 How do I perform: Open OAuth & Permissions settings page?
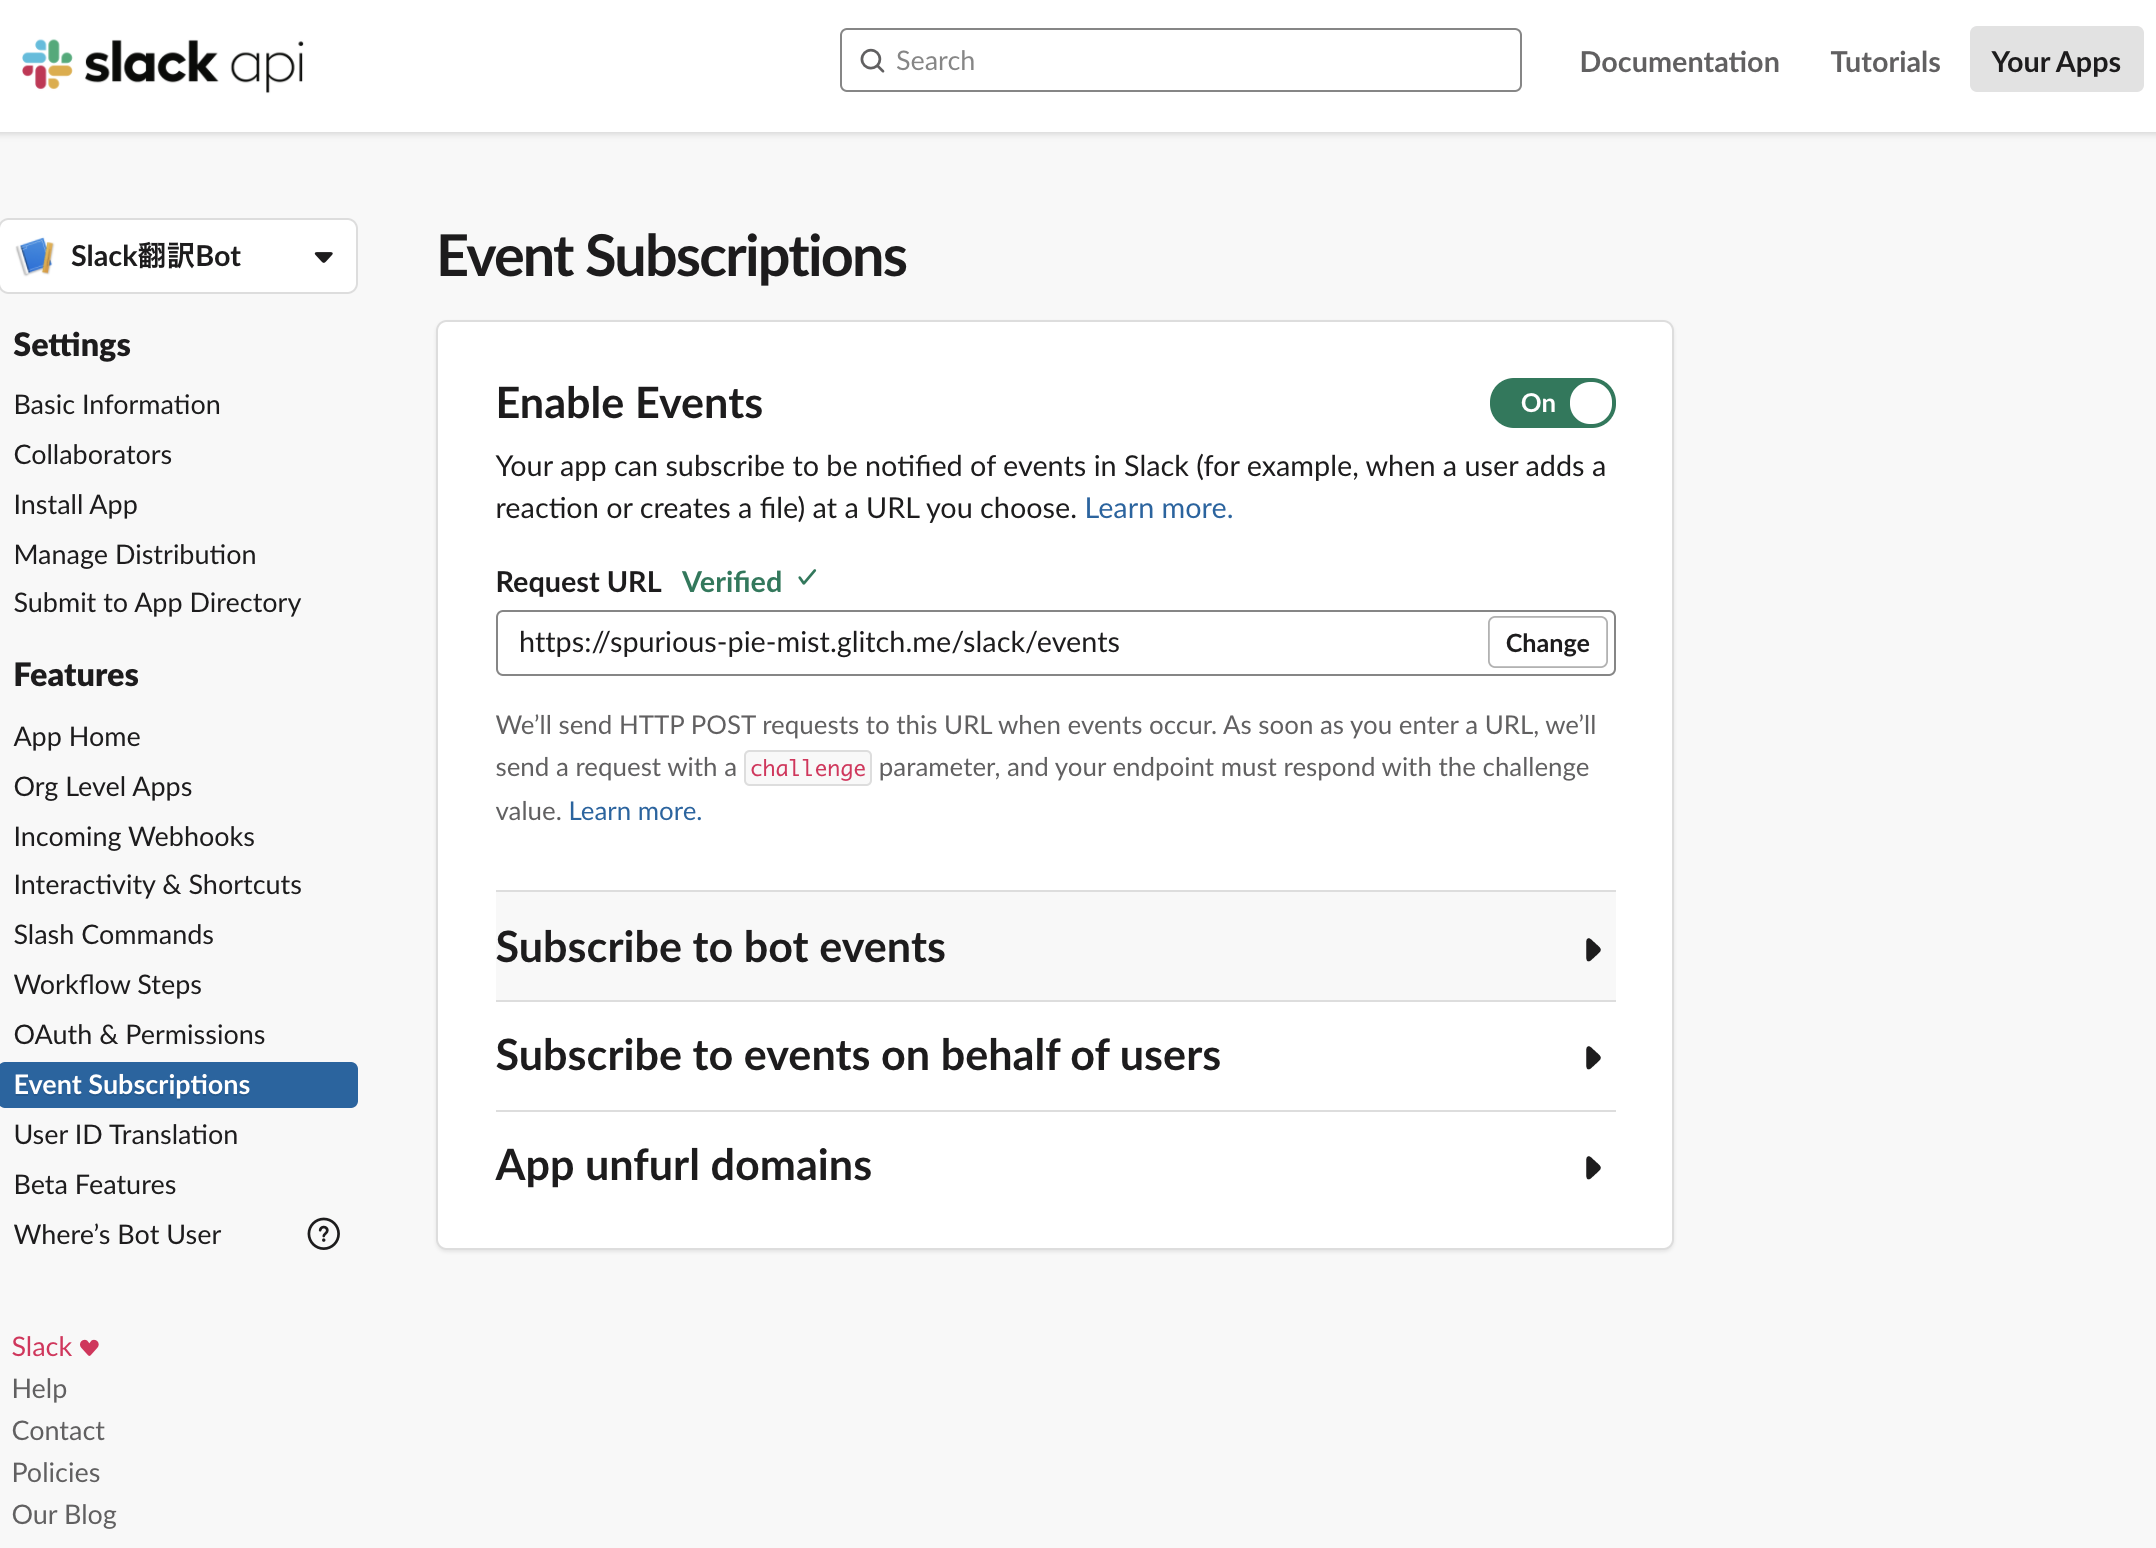(139, 1034)
